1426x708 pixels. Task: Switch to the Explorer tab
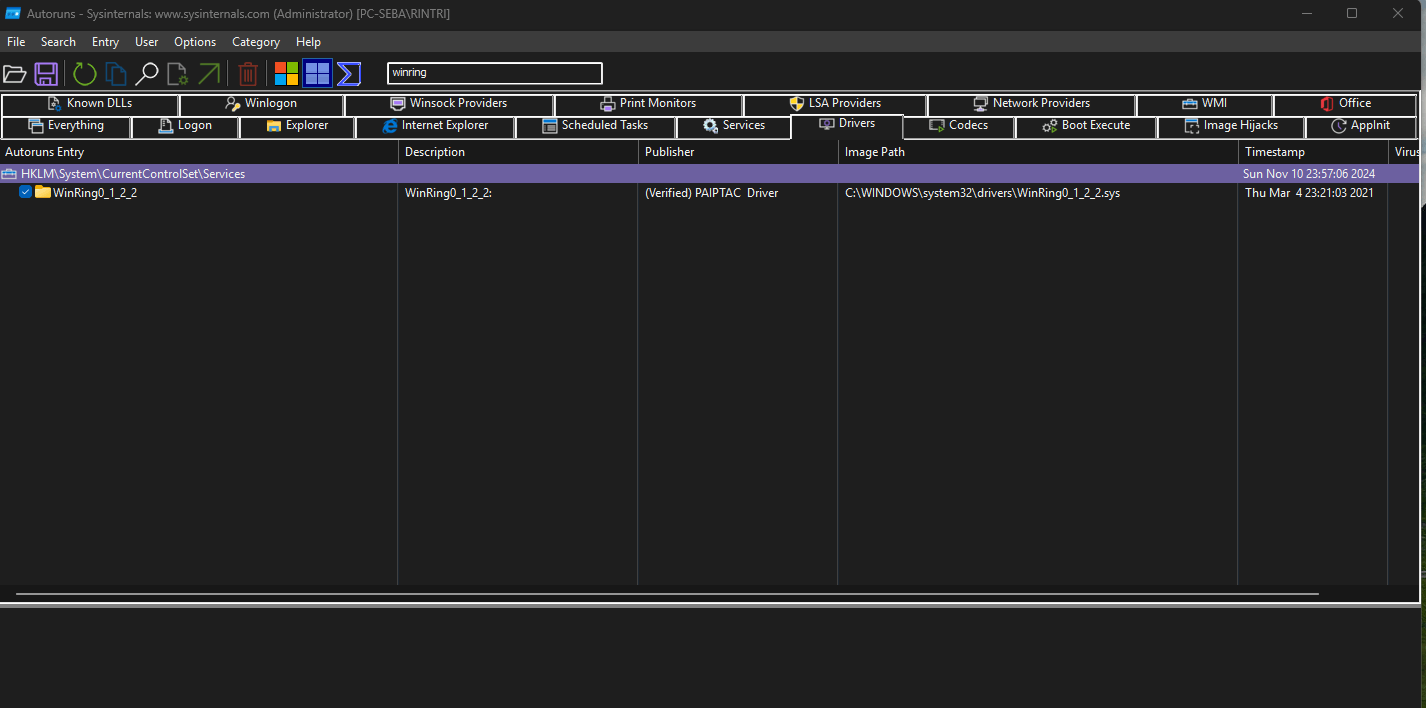[297, 126]
